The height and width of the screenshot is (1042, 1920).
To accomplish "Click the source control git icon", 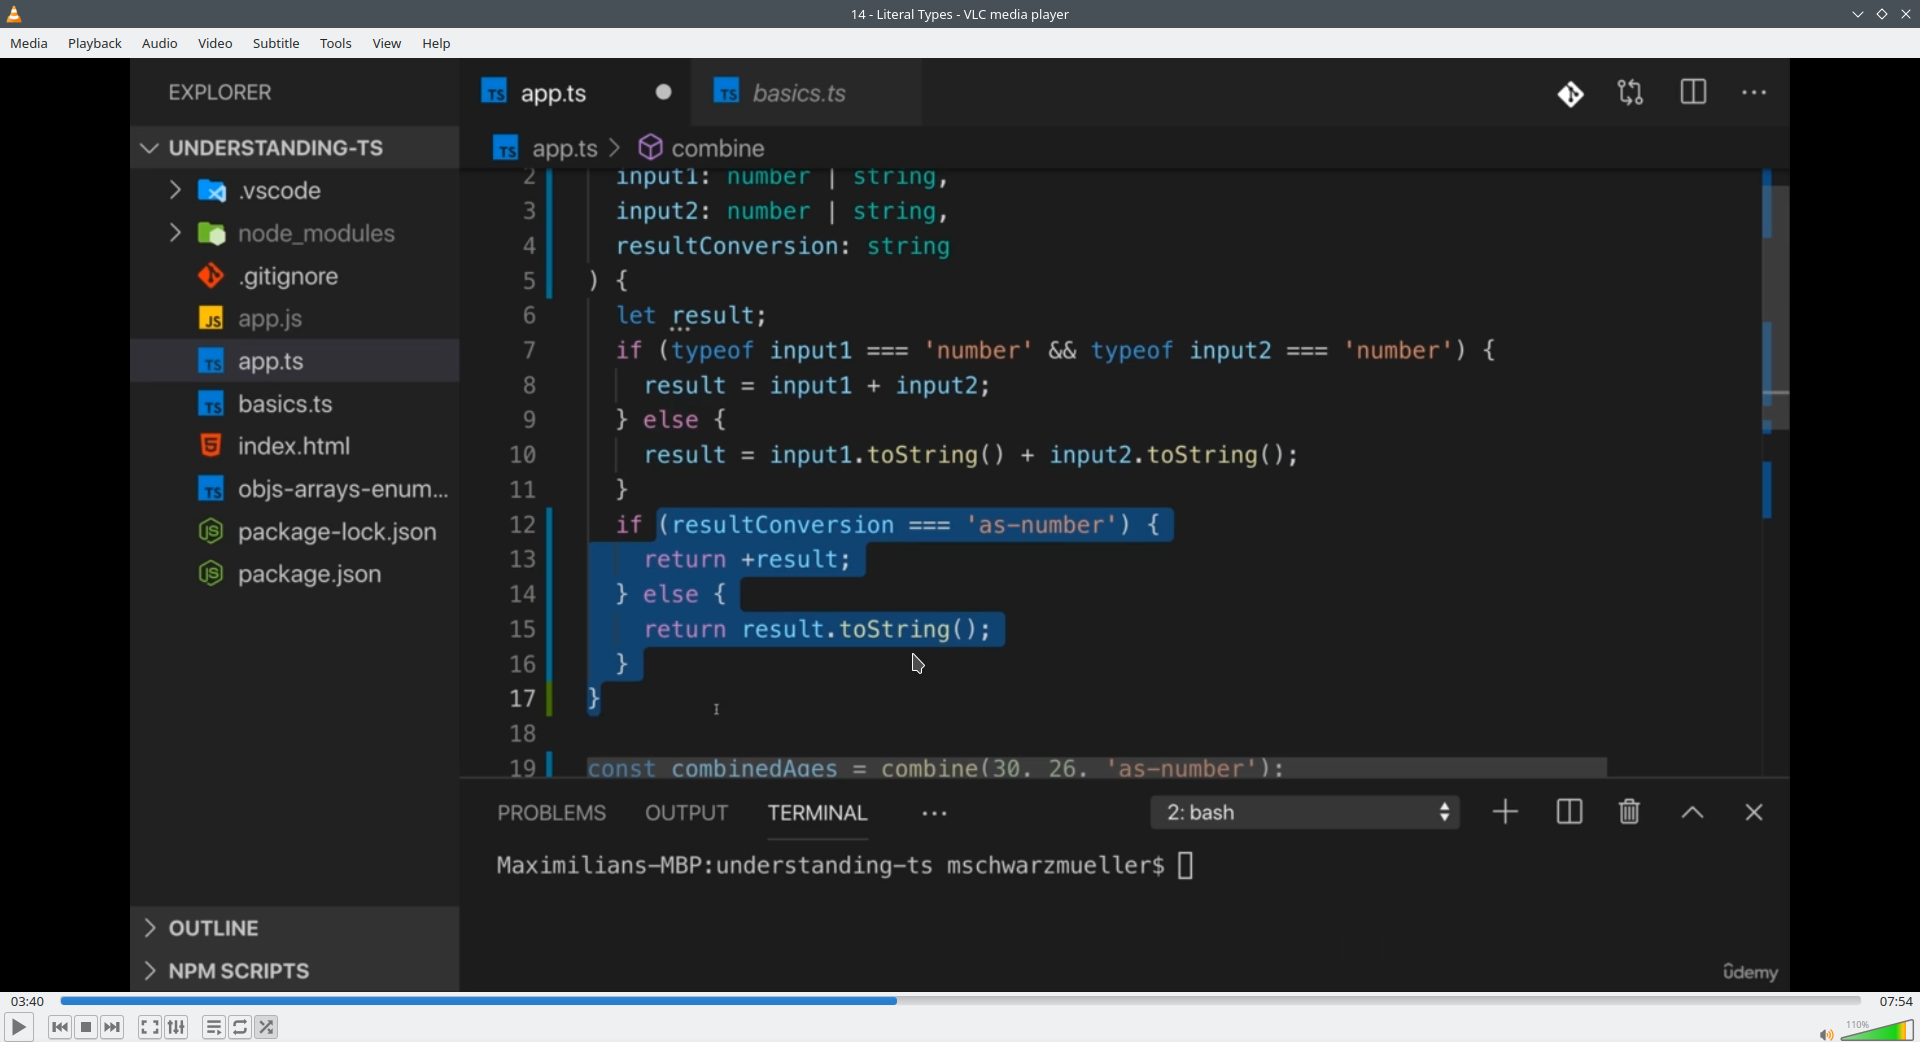I will tap(1571, 94).
